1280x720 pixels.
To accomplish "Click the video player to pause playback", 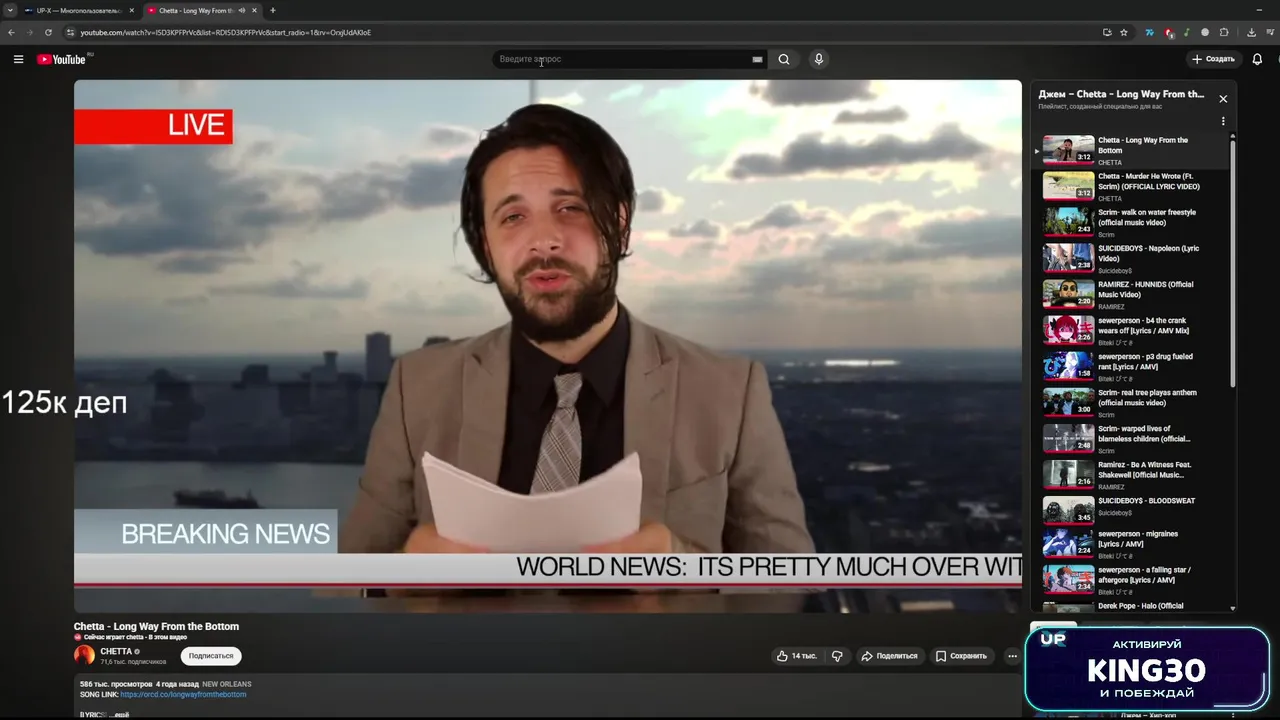I will click(x=548, y=346).
